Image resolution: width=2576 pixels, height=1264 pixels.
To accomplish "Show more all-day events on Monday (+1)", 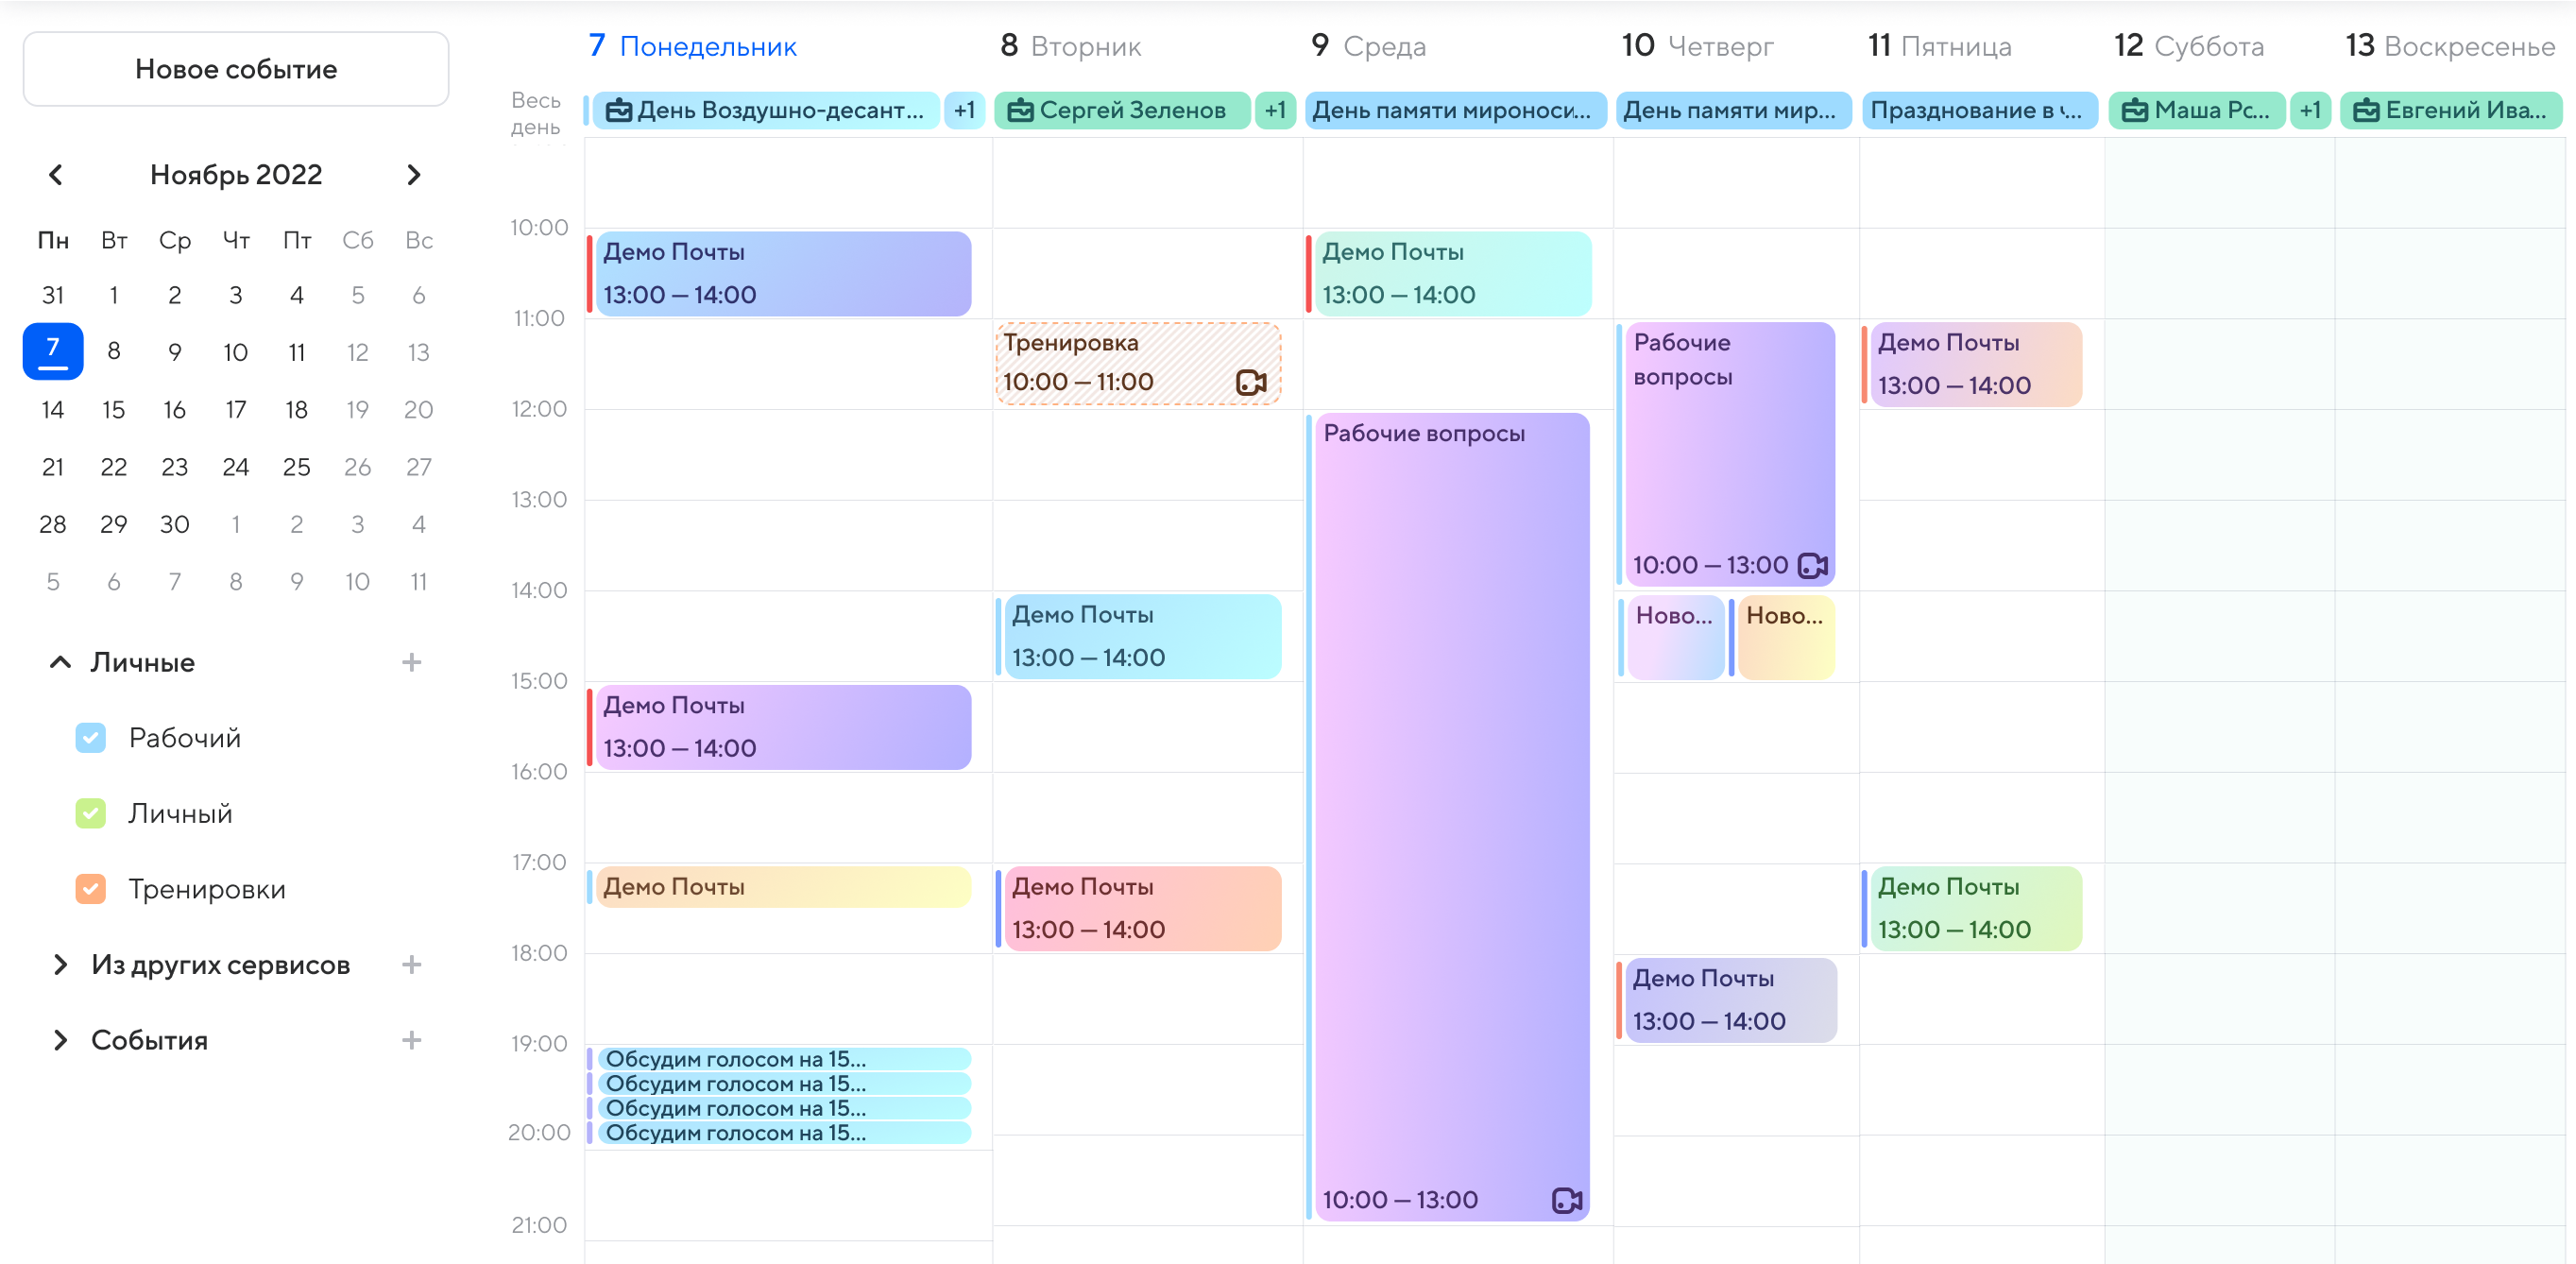I will click(x=964, y=110).
